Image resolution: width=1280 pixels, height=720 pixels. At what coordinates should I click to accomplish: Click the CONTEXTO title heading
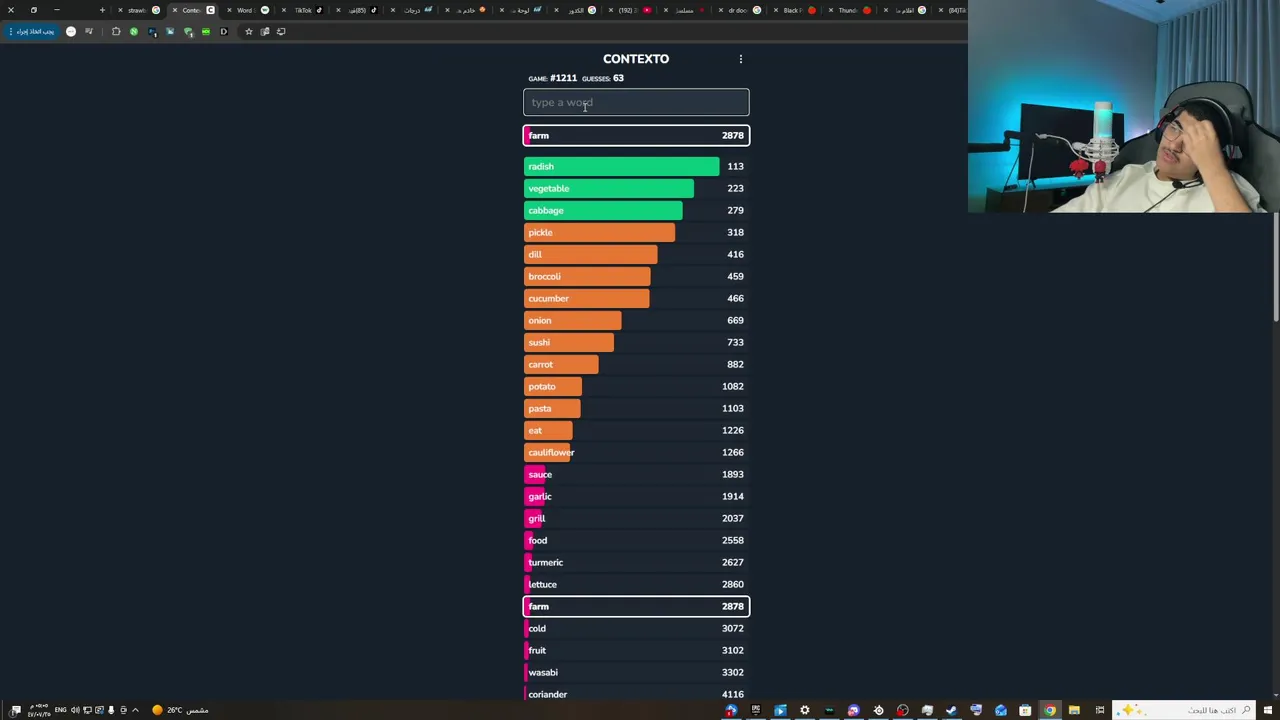pyautogui.click(x=636, y=59)
